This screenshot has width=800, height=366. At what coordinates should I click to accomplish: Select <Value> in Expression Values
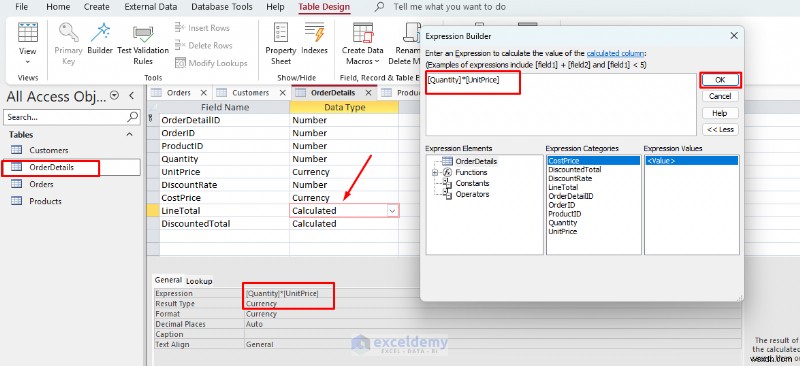[x=691, y=161]
